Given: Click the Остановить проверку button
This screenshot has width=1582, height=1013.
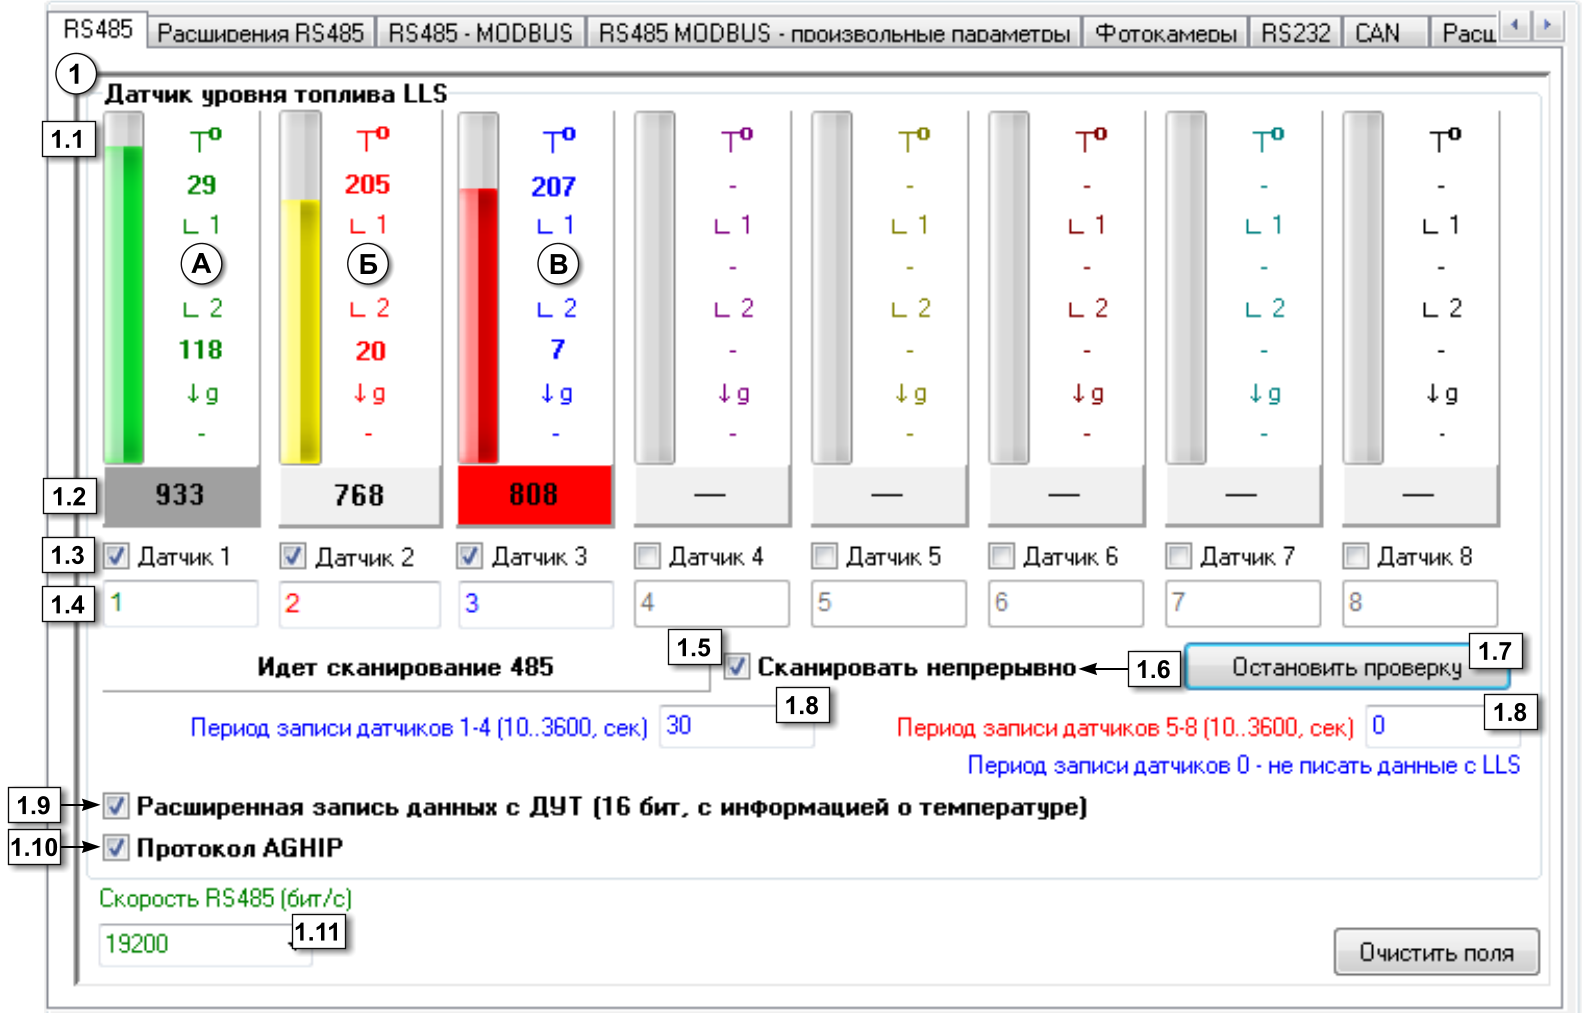Looking at the screenshot, I should click(x=1347, y=667).
